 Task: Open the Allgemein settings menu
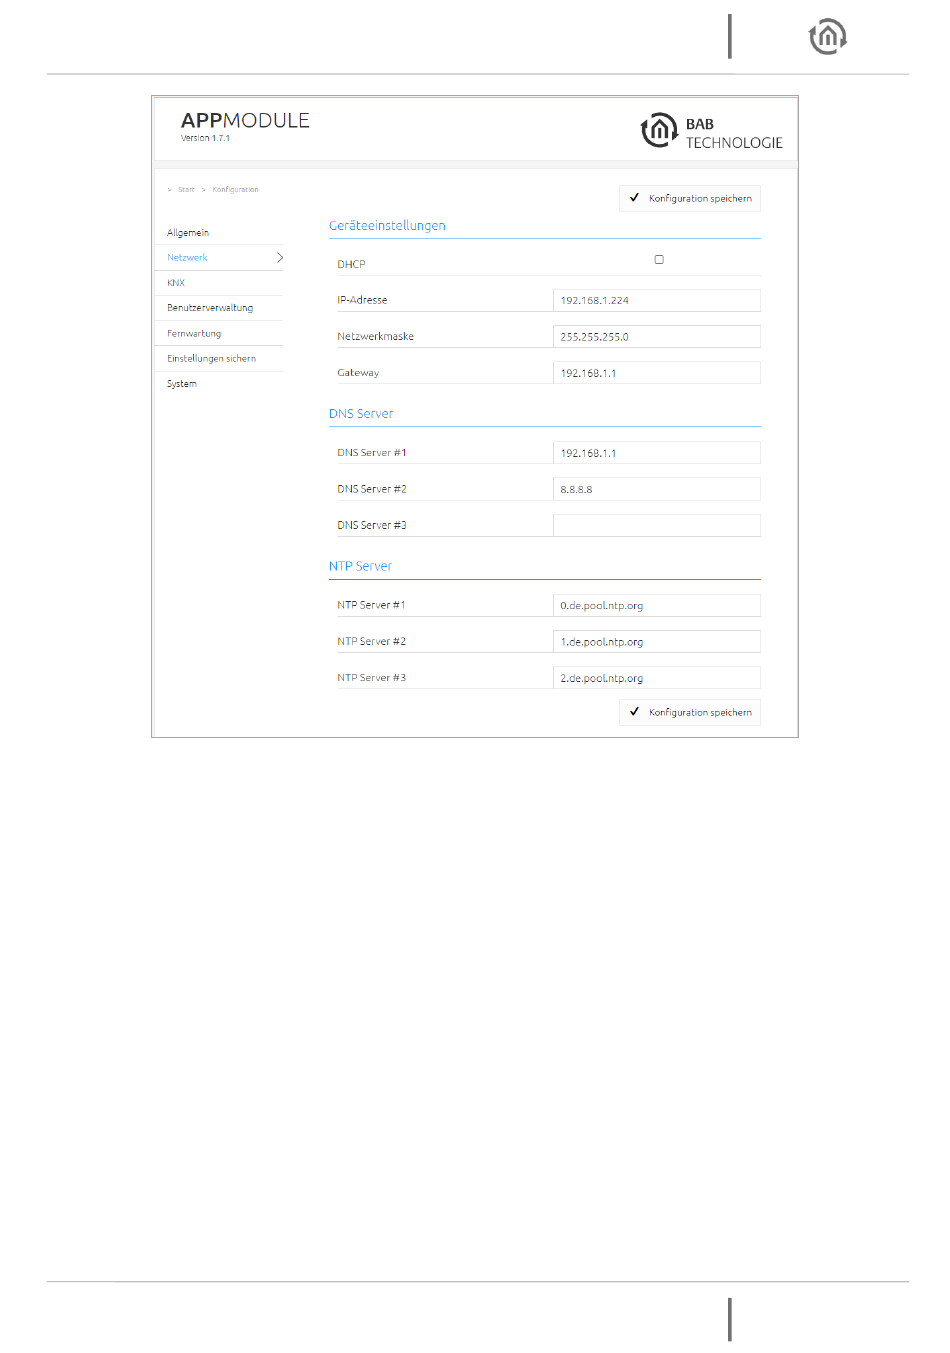188,233
